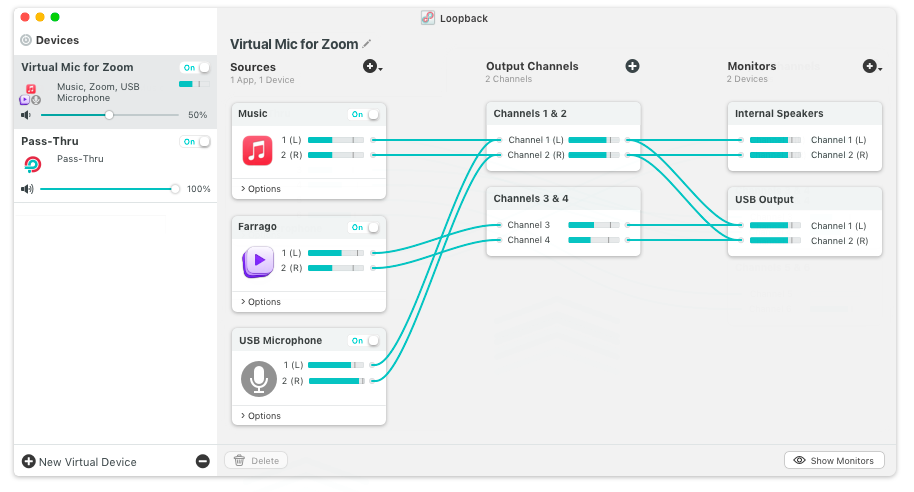
Task: Select the USB Output monitor block
Action: [x=804, y=222]
